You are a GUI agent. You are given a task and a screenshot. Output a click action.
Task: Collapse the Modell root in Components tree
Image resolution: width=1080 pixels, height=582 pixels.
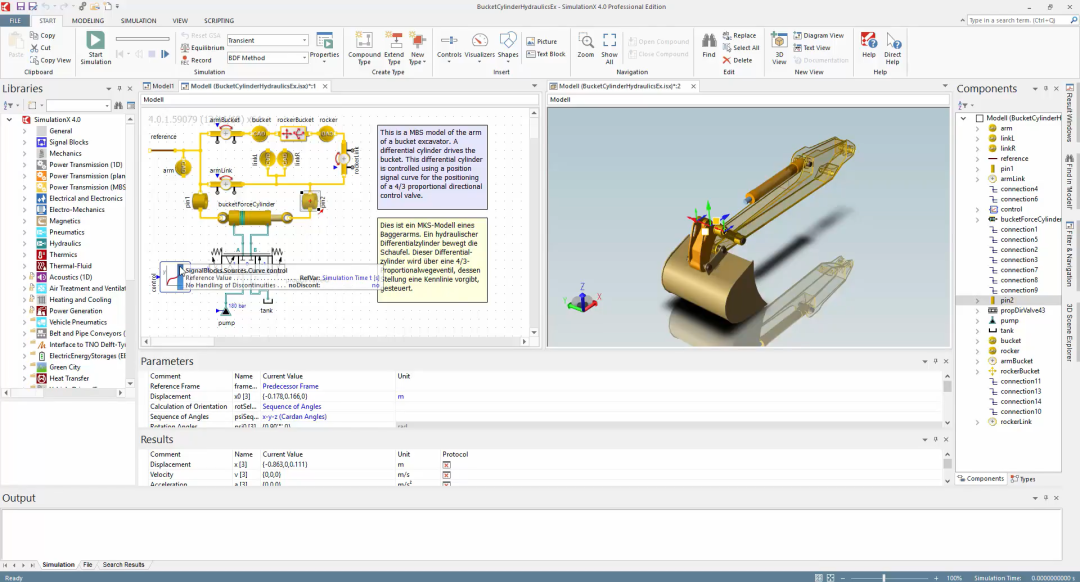click(964, 118)
